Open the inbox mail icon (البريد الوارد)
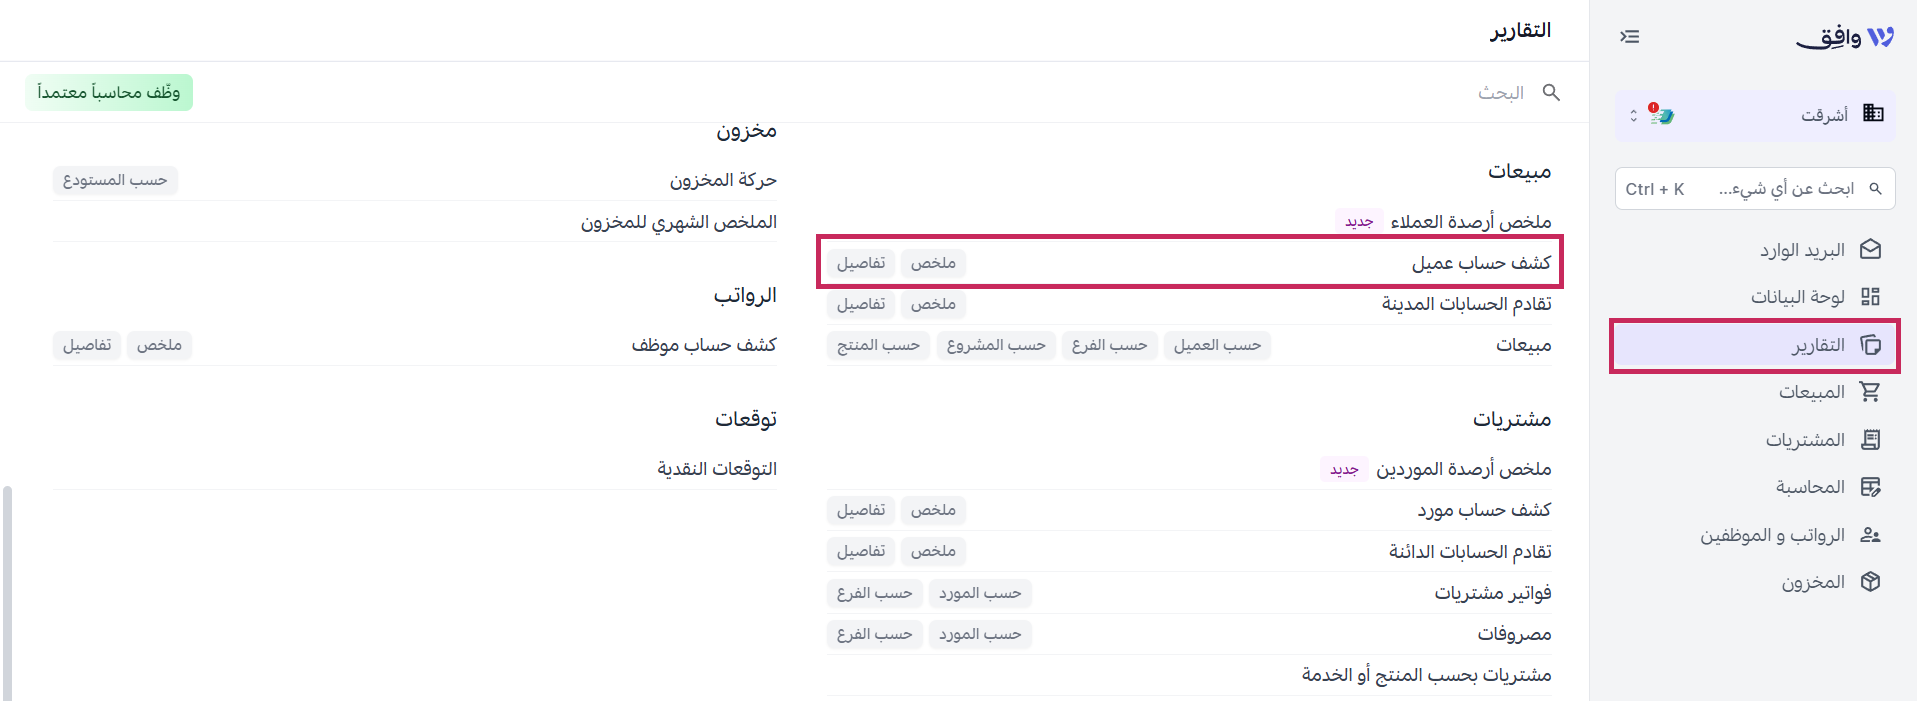Image resolution: width=1917 pixels, height=701 pixels. coord(1870,250)
